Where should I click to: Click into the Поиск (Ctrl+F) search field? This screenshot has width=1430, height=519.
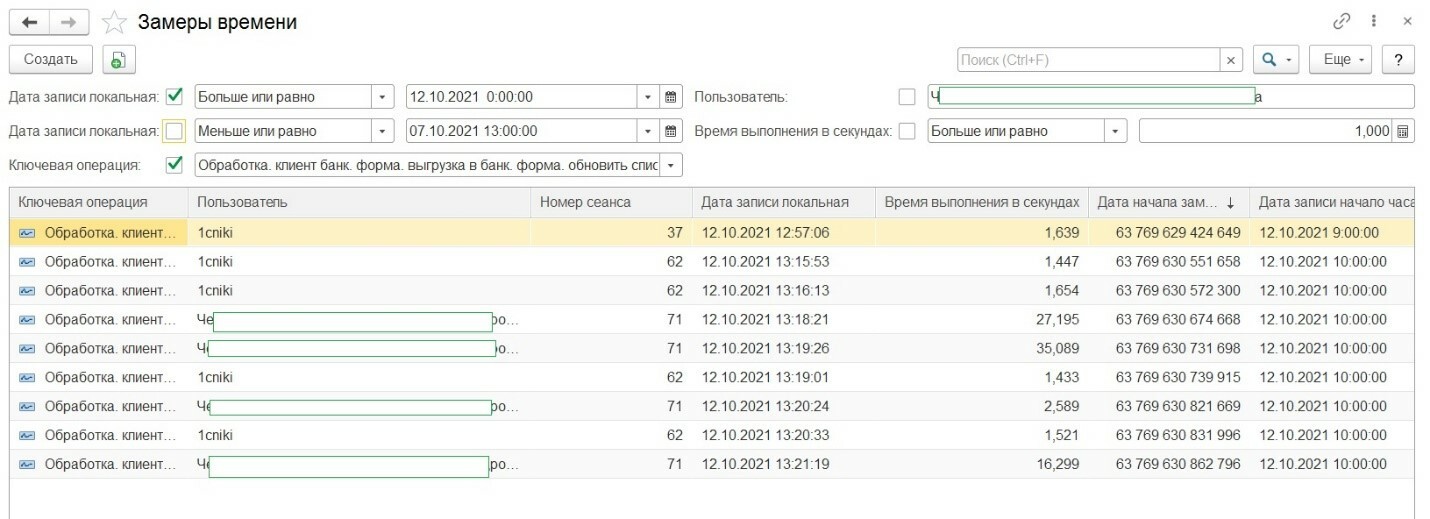1088,60
